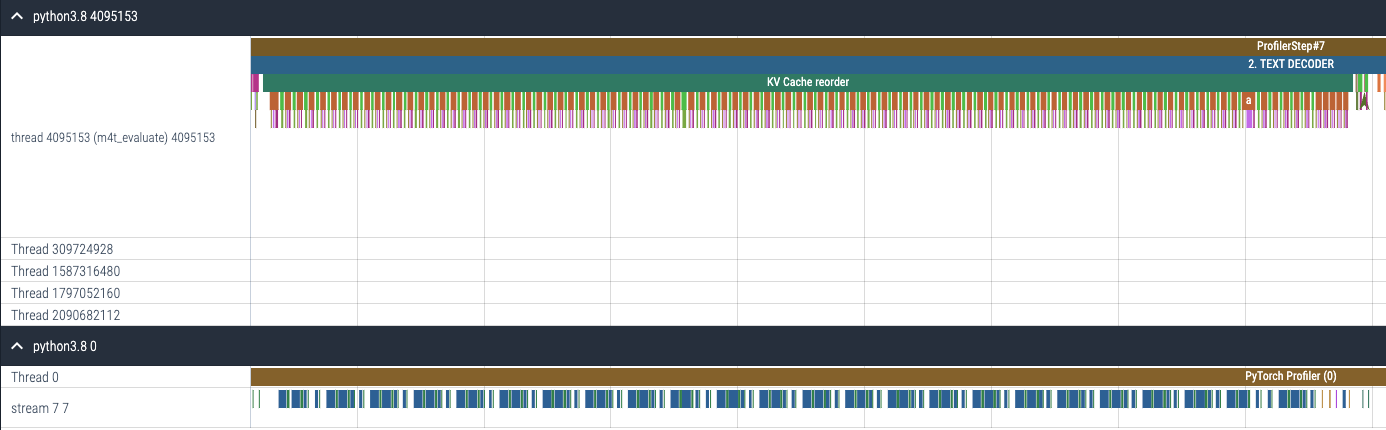Select the ProfilerStep#7 slice
This screenshot has height=430, width=1386.
[x=800, y=46]
